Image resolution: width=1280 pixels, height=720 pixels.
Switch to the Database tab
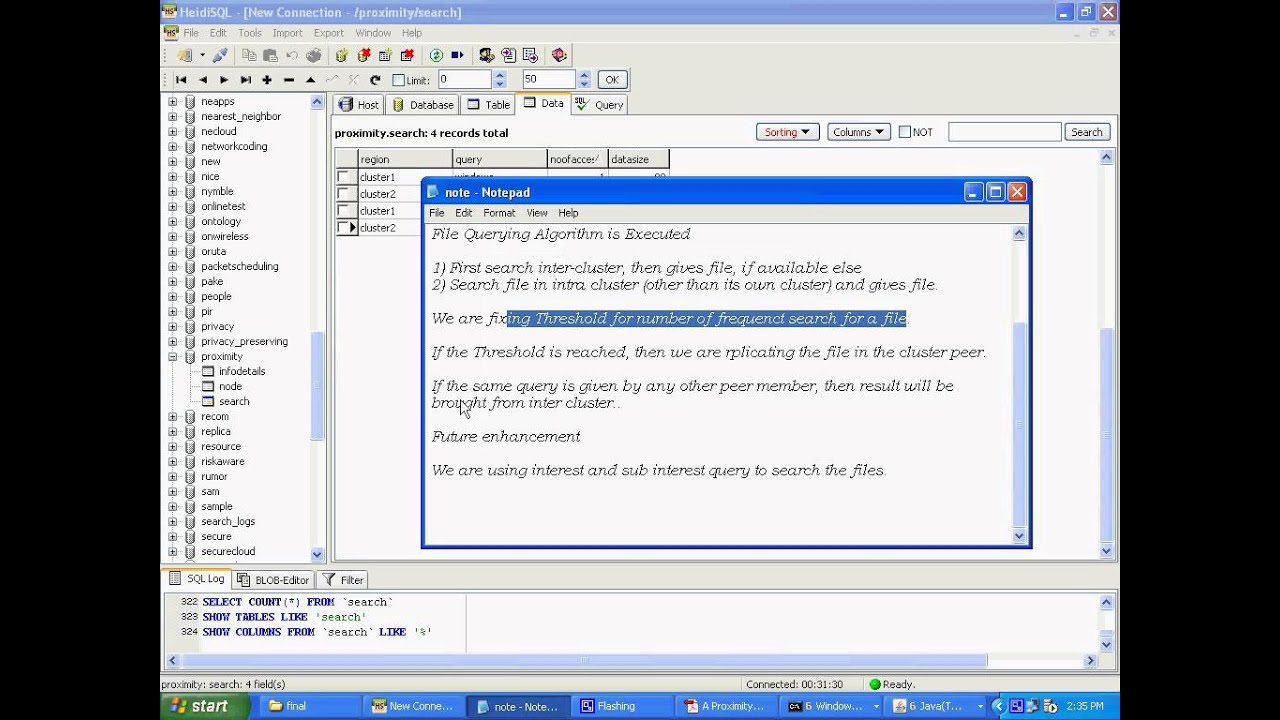pos(423,104)
